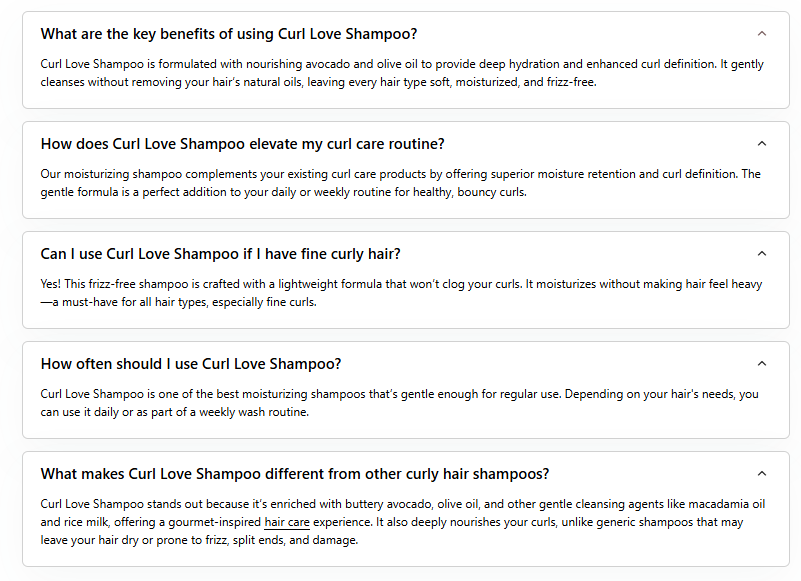Click 'Can I use Curl Love Shampoo' heading
Screen dimensions: 801x581
[220, 254]
